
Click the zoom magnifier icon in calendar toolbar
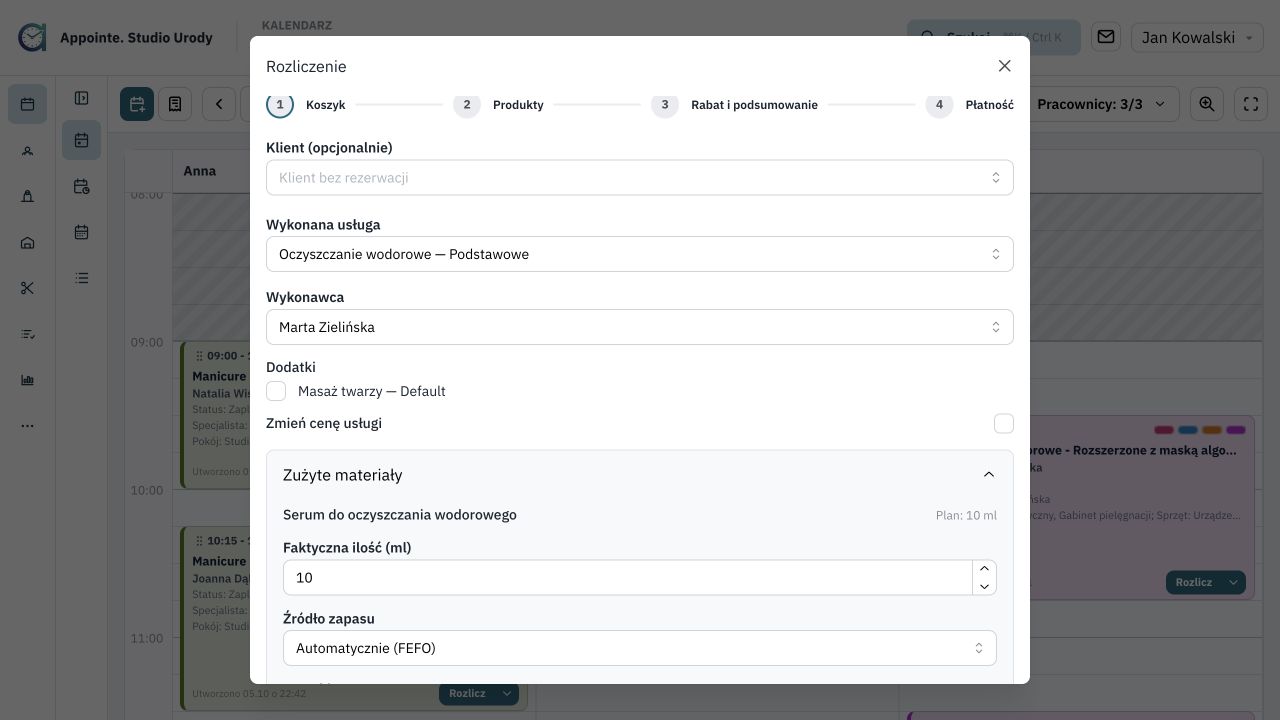[1207, 104]
